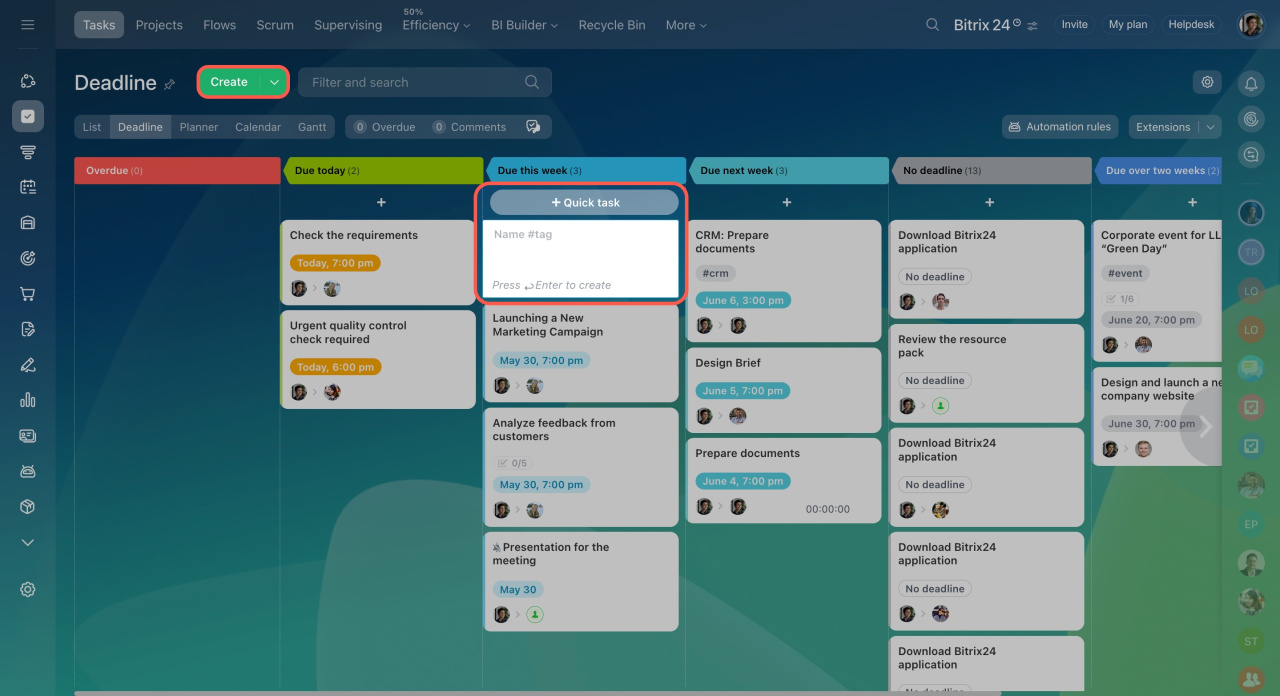The image size is (1280, 696).
Task: Click the Invite button
Action: (1074, 25)
